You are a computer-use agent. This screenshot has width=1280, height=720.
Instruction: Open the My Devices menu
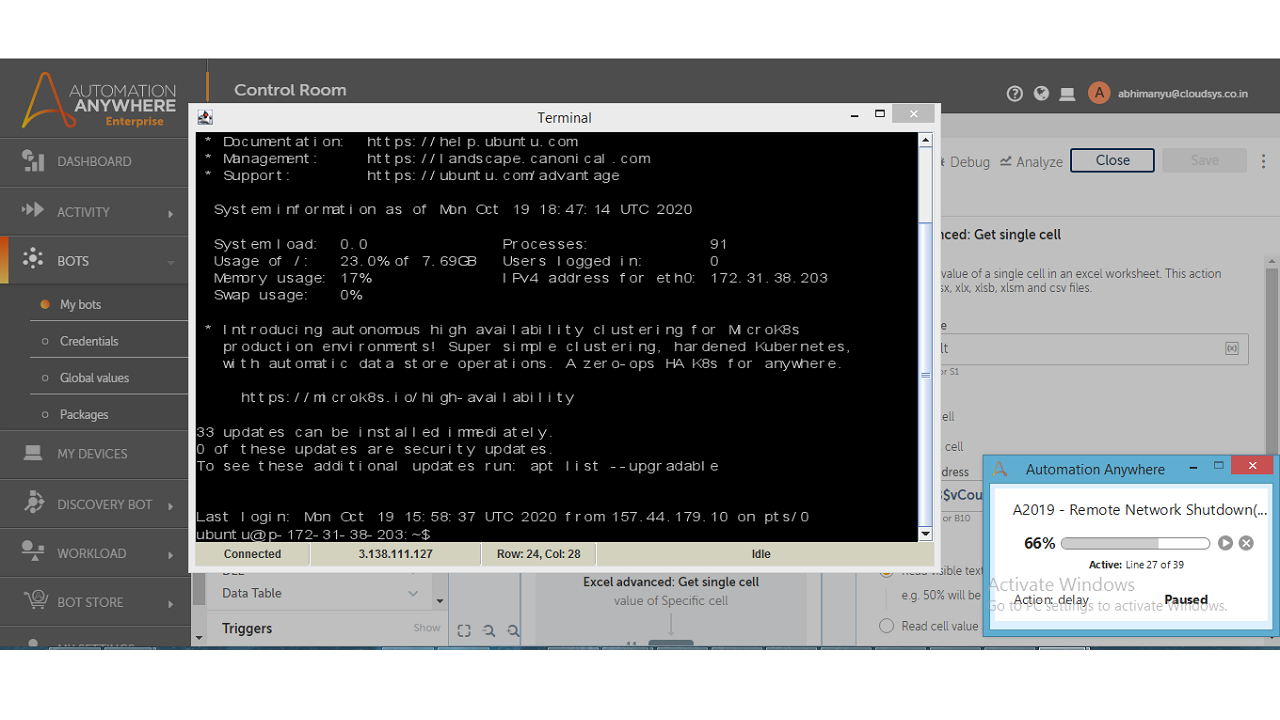tap(92, 454)
